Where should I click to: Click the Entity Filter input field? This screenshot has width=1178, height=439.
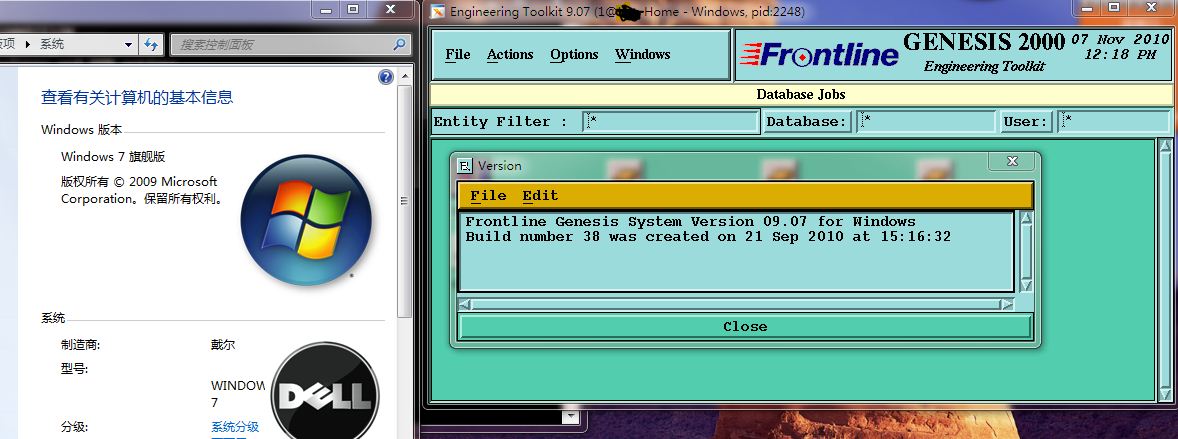(671, 122)
